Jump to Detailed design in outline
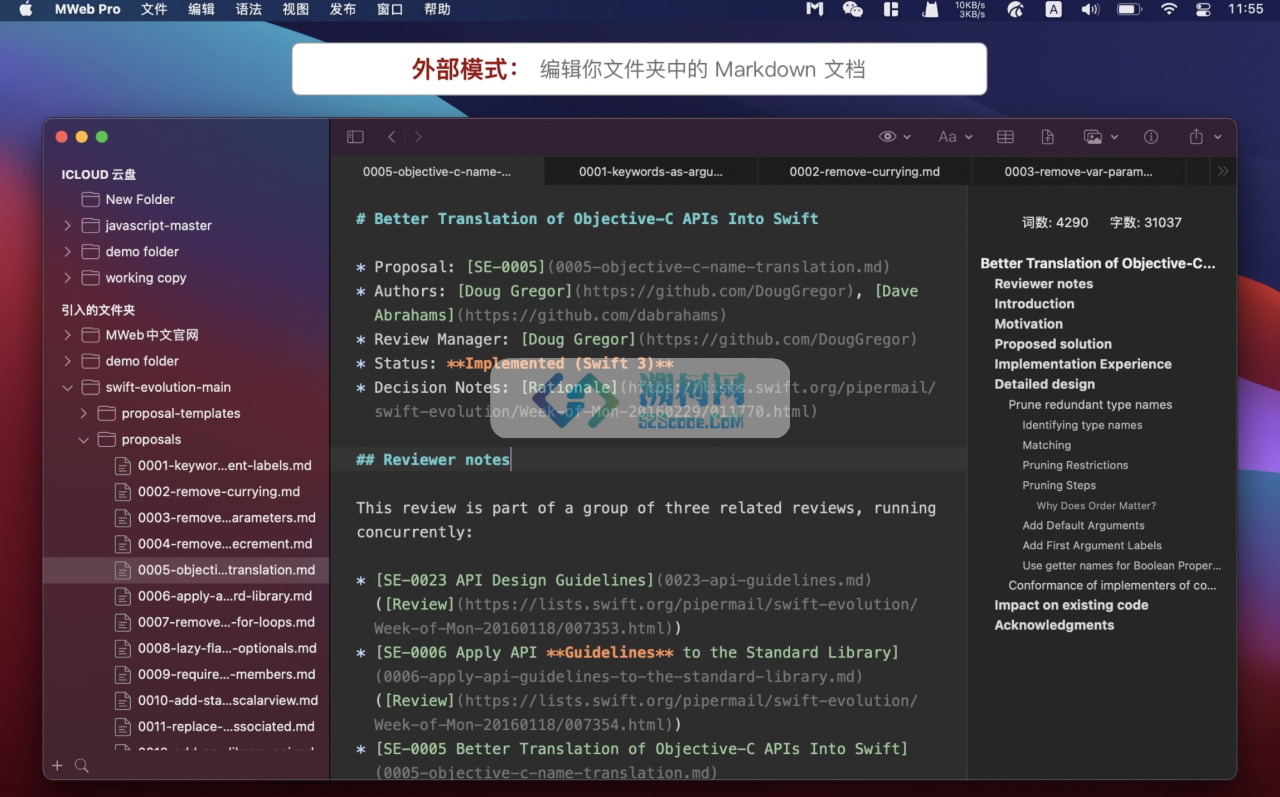Image resolution: width=1280 pixels, height=797 pixels. pyautogui.click(x=1044, y=384)
